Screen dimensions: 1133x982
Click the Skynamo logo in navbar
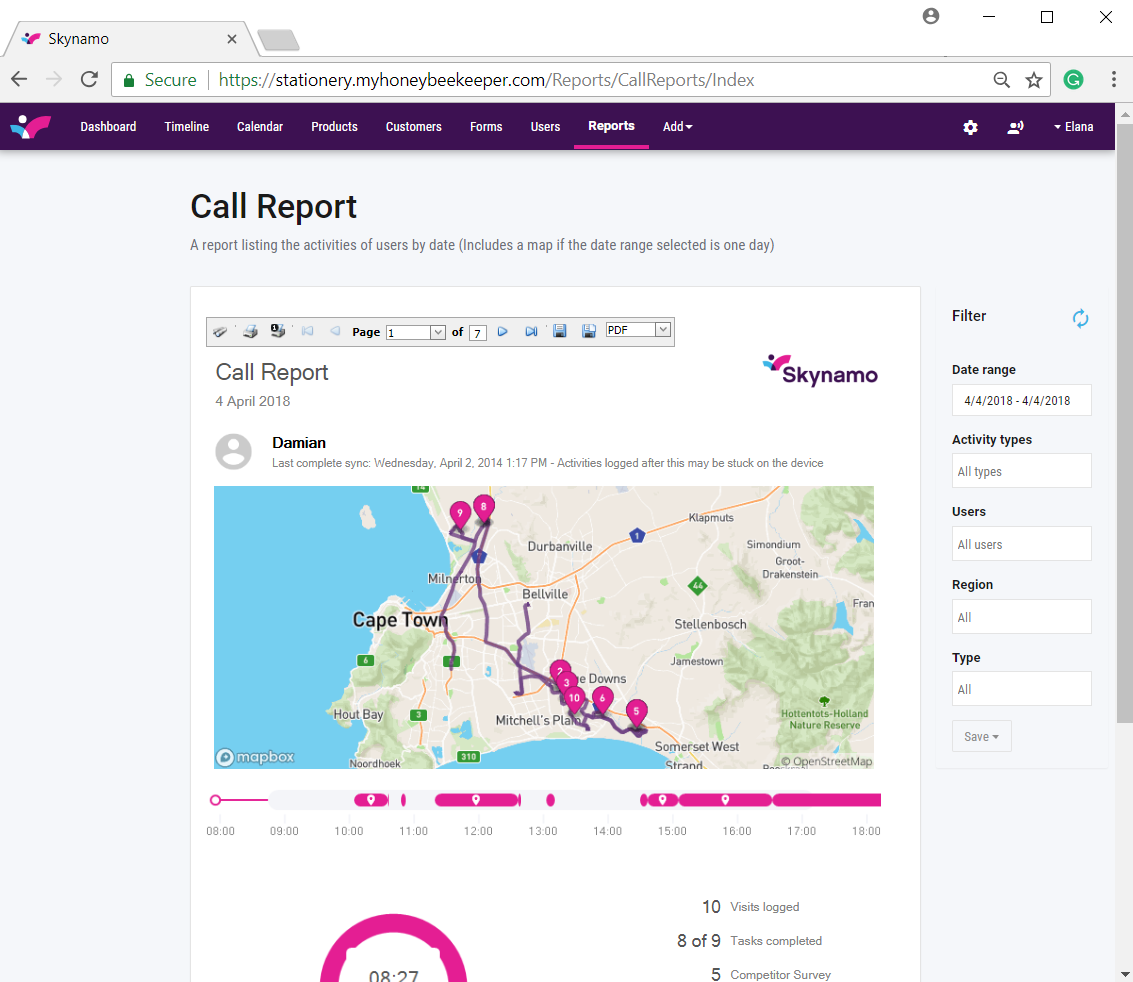[30, 126]
